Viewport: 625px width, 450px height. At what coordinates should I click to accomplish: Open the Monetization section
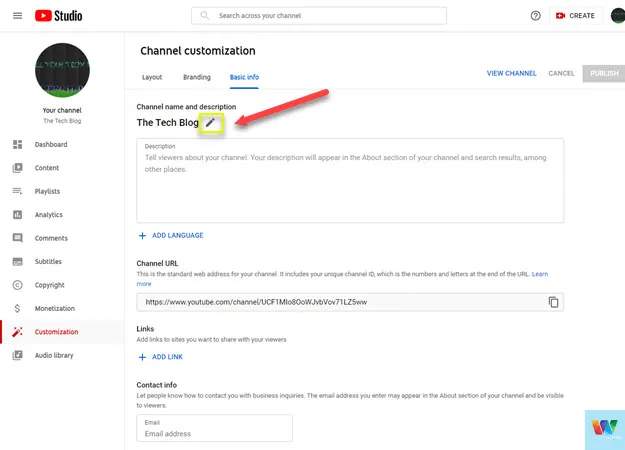[54, 308]
